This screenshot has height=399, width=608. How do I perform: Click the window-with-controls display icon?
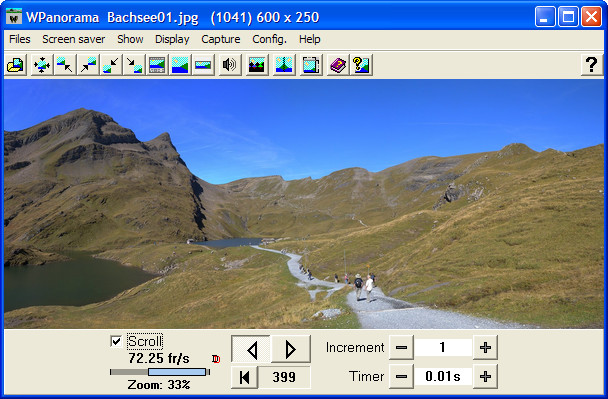coord(157,65)
